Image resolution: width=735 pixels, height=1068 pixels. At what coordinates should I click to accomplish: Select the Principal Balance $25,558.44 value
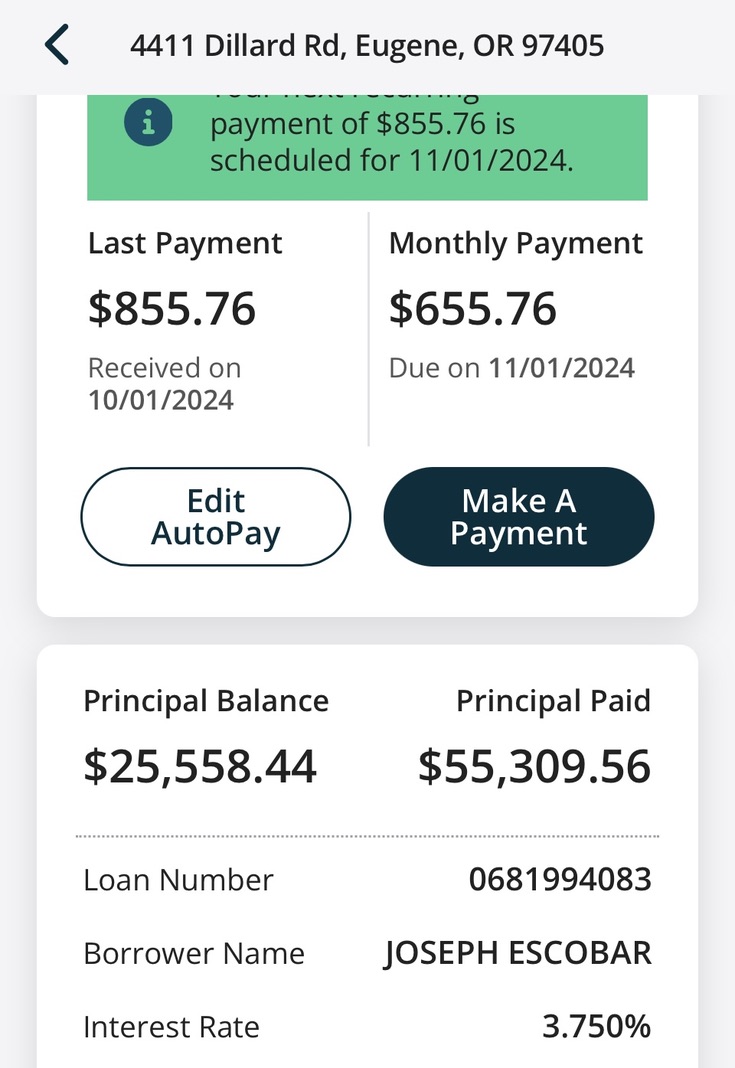point(200,766)
